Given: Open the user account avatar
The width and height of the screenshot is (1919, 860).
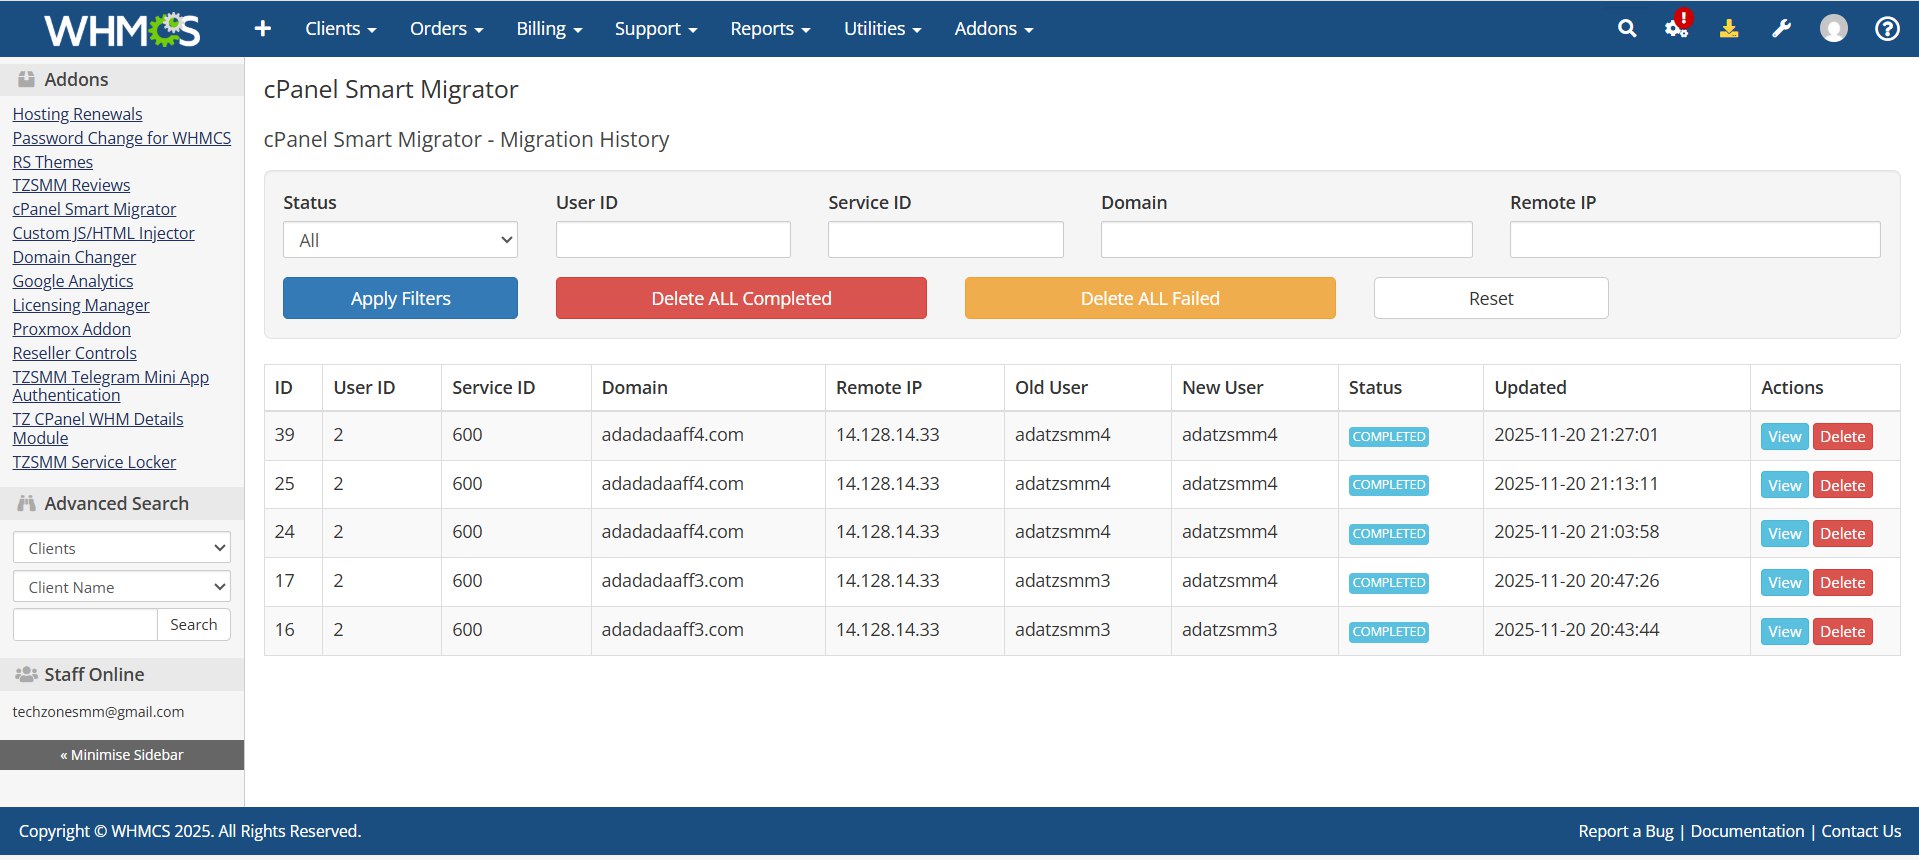Looking at the screenshot, I should (x=1834, y=29).
